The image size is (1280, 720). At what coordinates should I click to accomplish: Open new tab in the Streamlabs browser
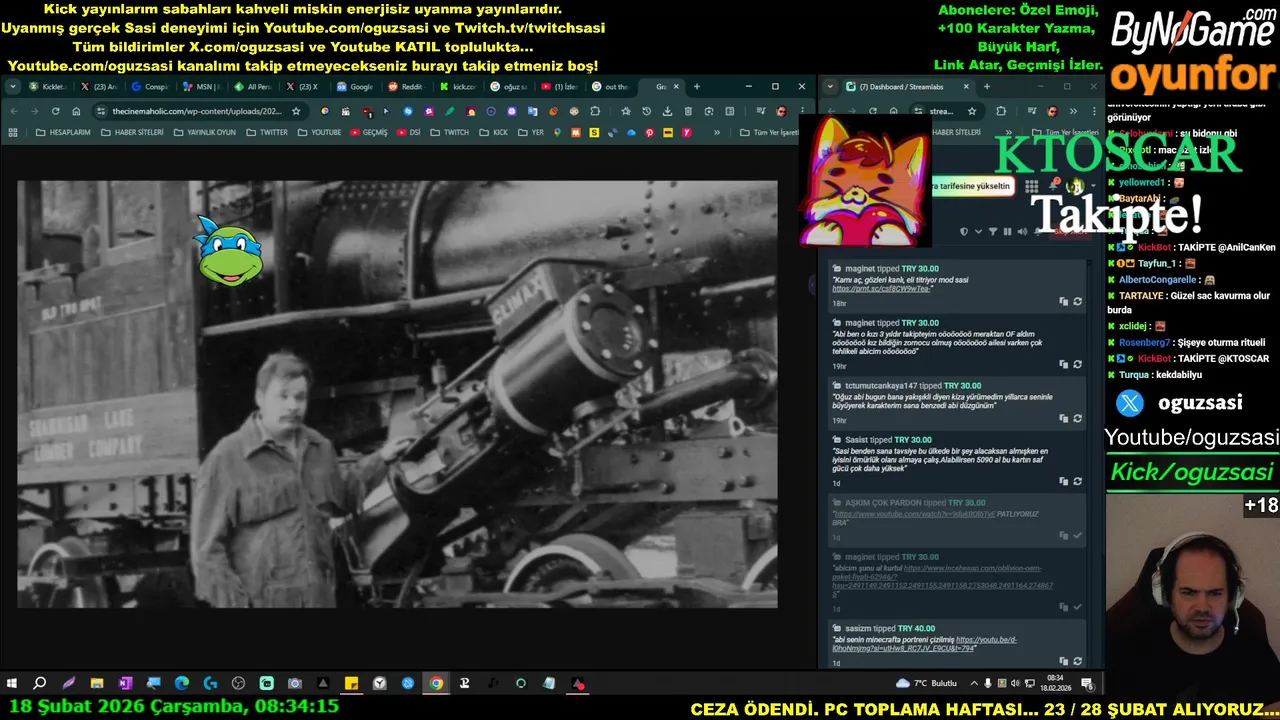986,87
